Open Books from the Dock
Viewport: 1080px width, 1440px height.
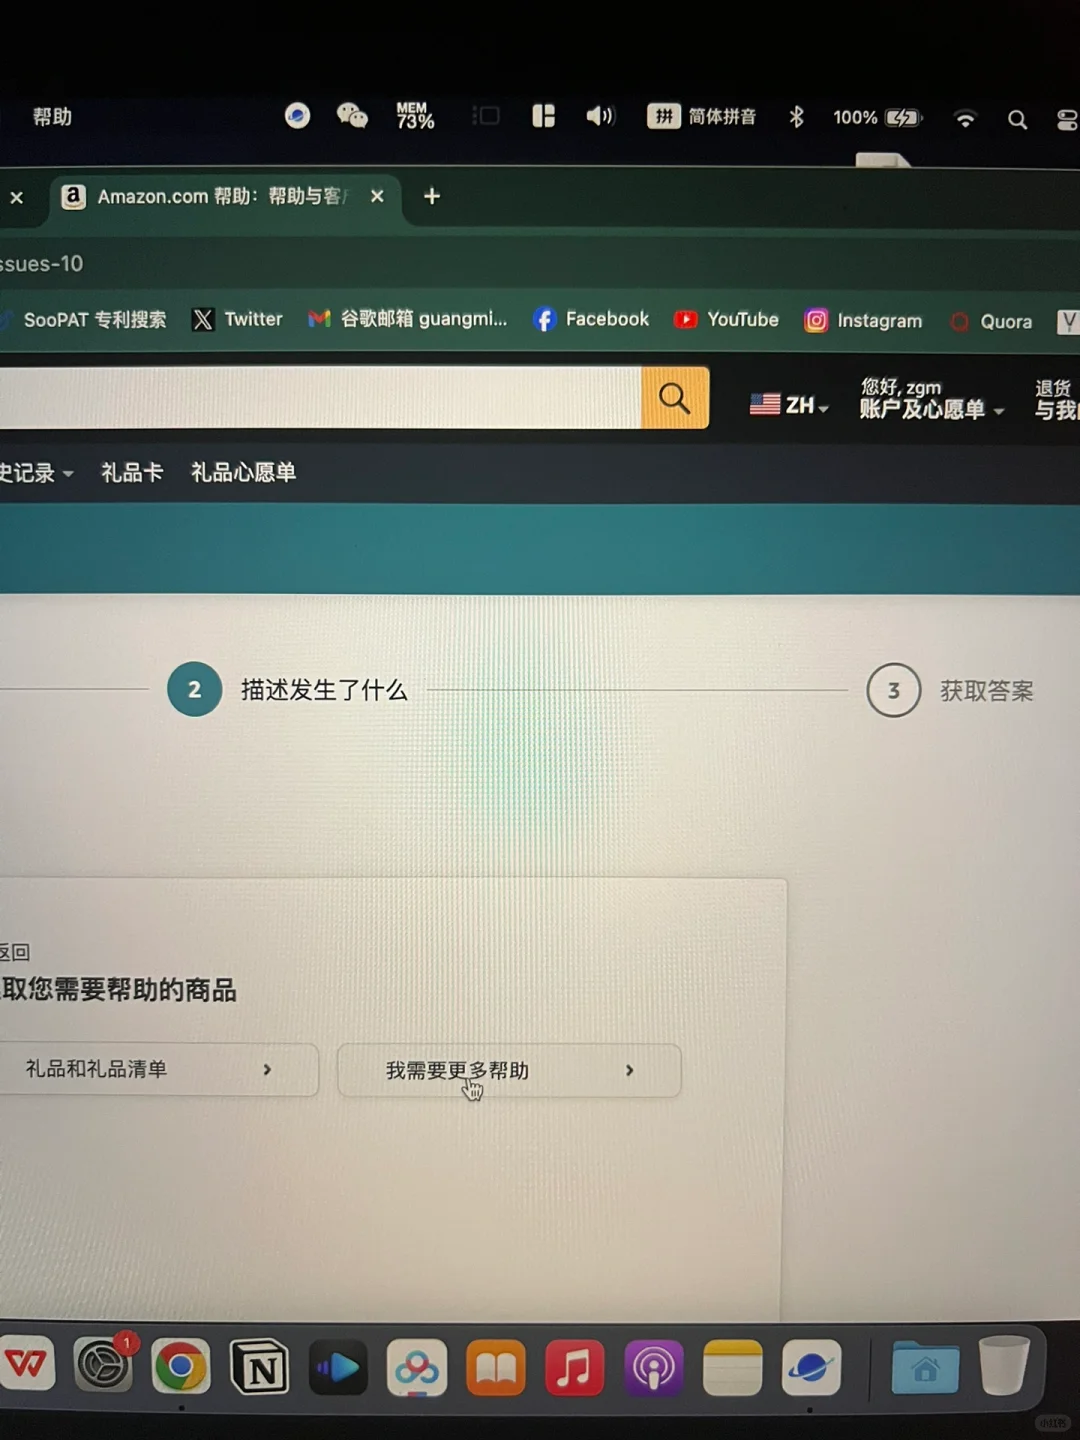click(x=496, y=1367)
